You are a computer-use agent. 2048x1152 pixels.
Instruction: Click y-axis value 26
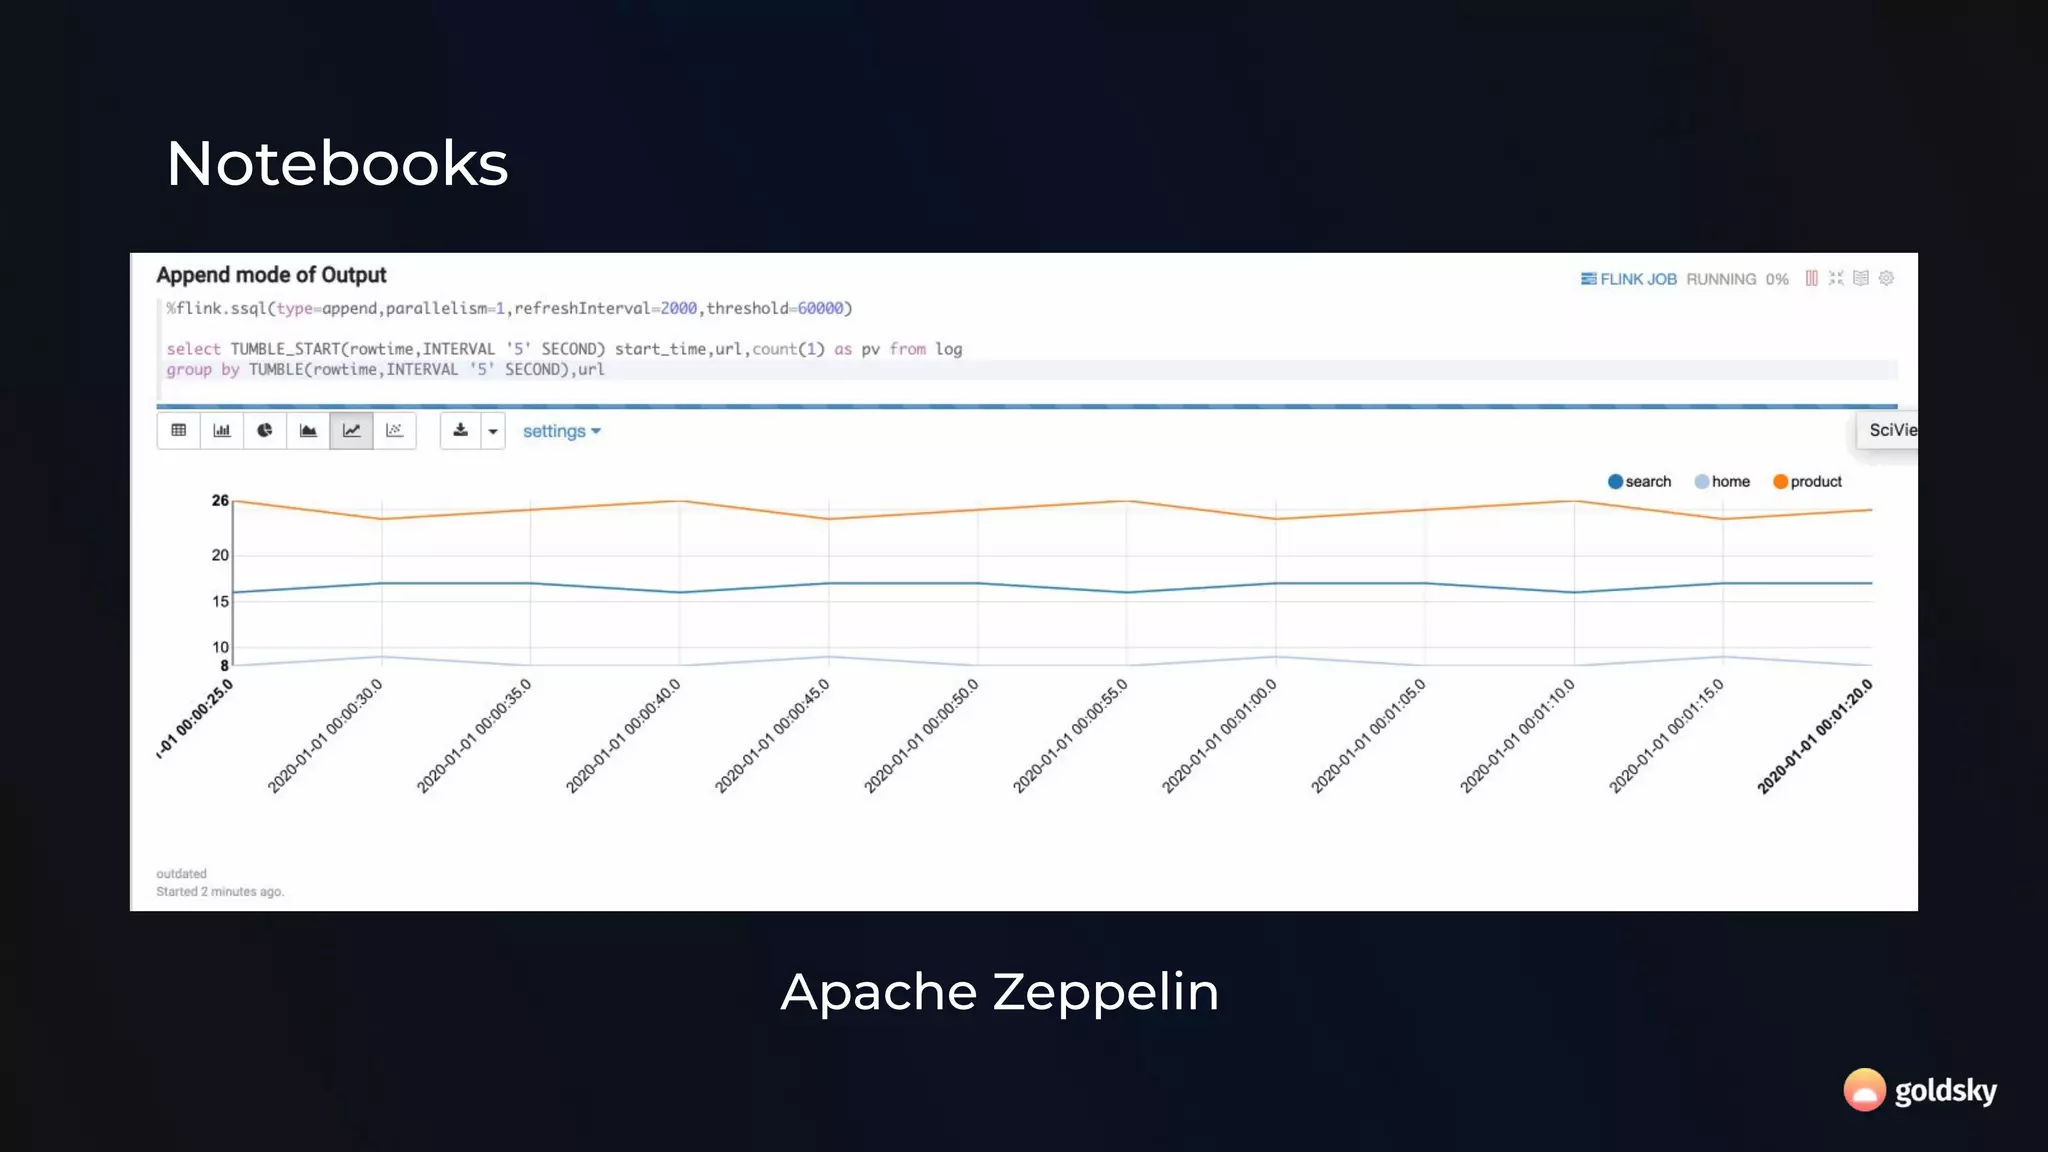click(x=220, y=500)
